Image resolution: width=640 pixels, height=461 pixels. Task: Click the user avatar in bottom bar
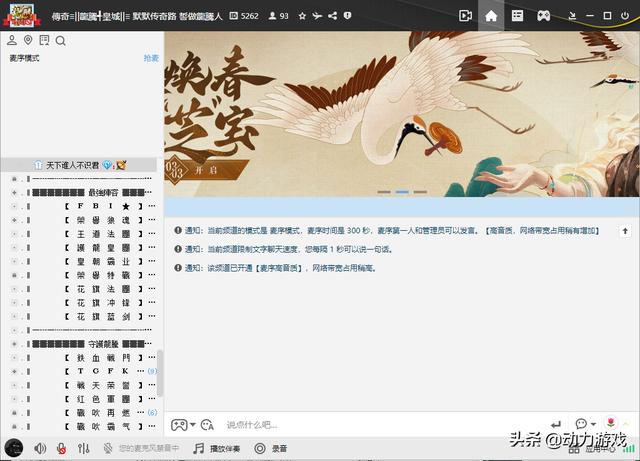point(14,448)
